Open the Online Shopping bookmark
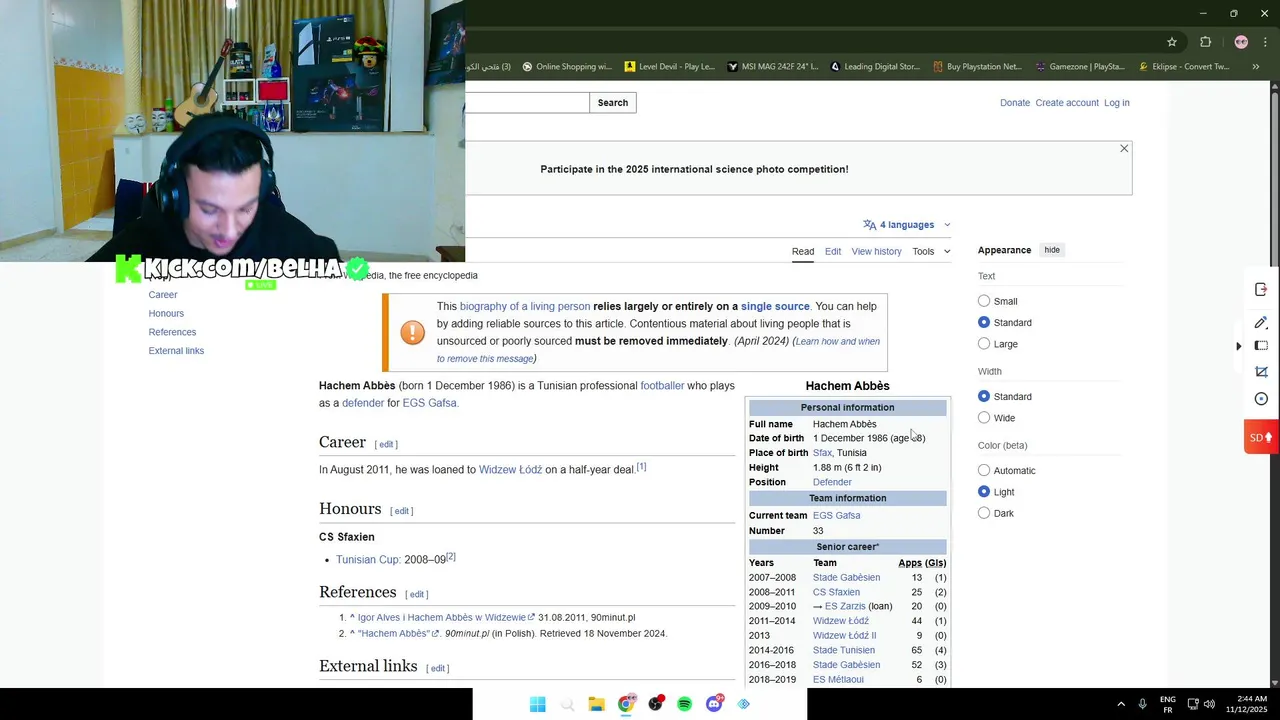1280x720 pixels. 567,67
